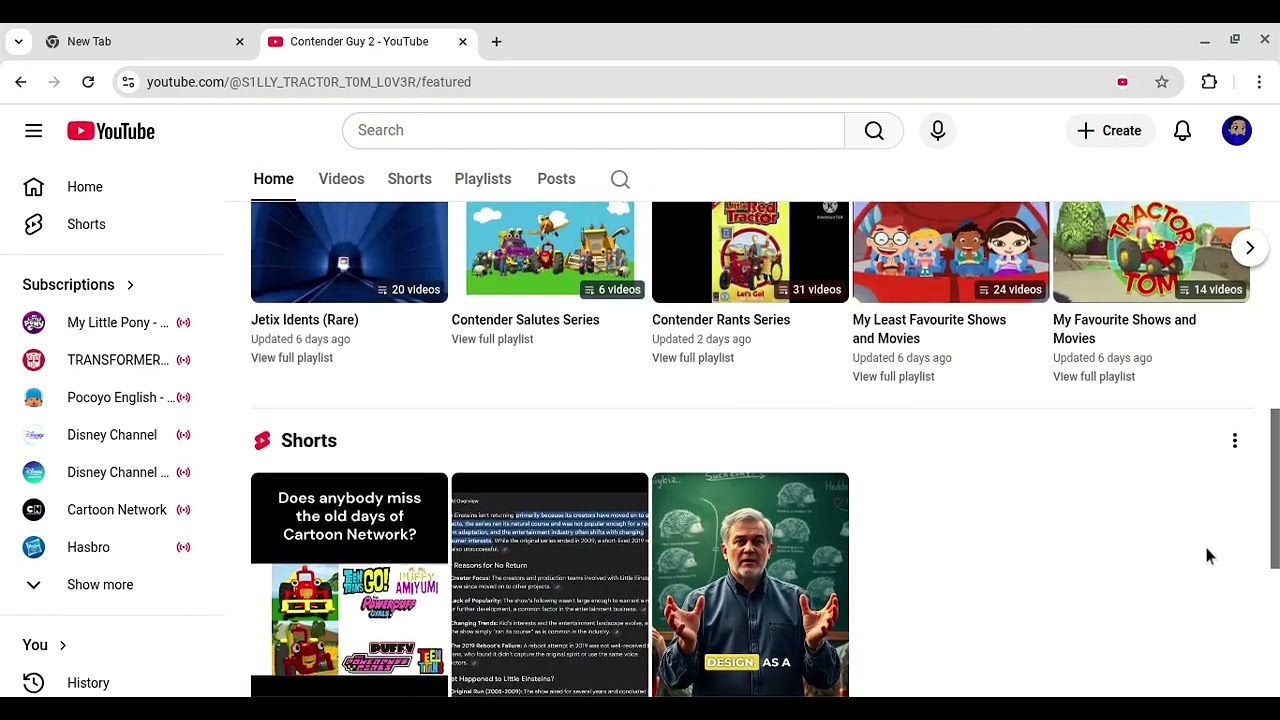The image size is (1280, 720).
Task: Go to the YouTube logo home
Action: [111, 131]
